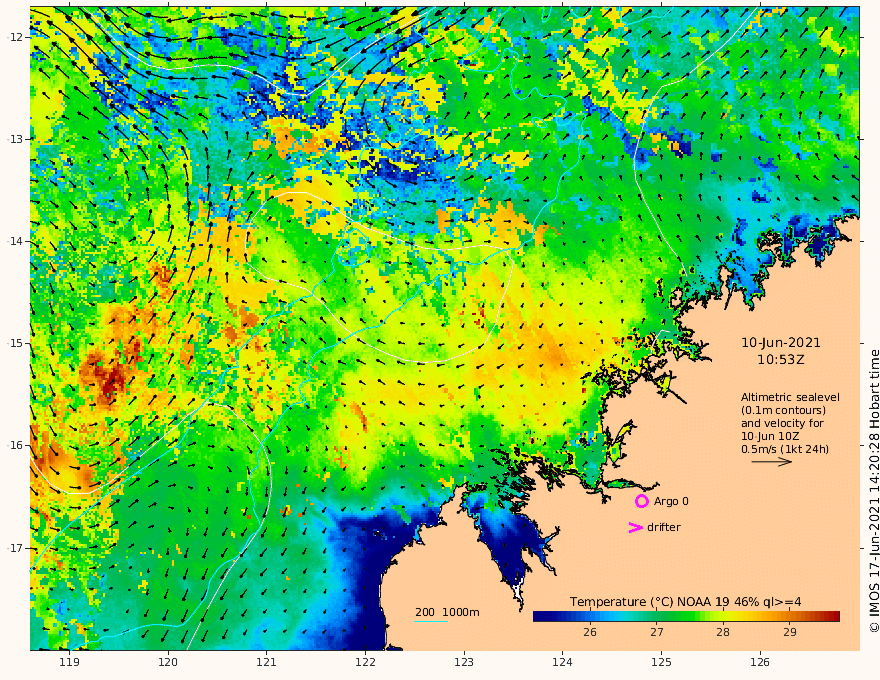
Task: Click latitude label -12 on left axis
Action: (15, 37)
